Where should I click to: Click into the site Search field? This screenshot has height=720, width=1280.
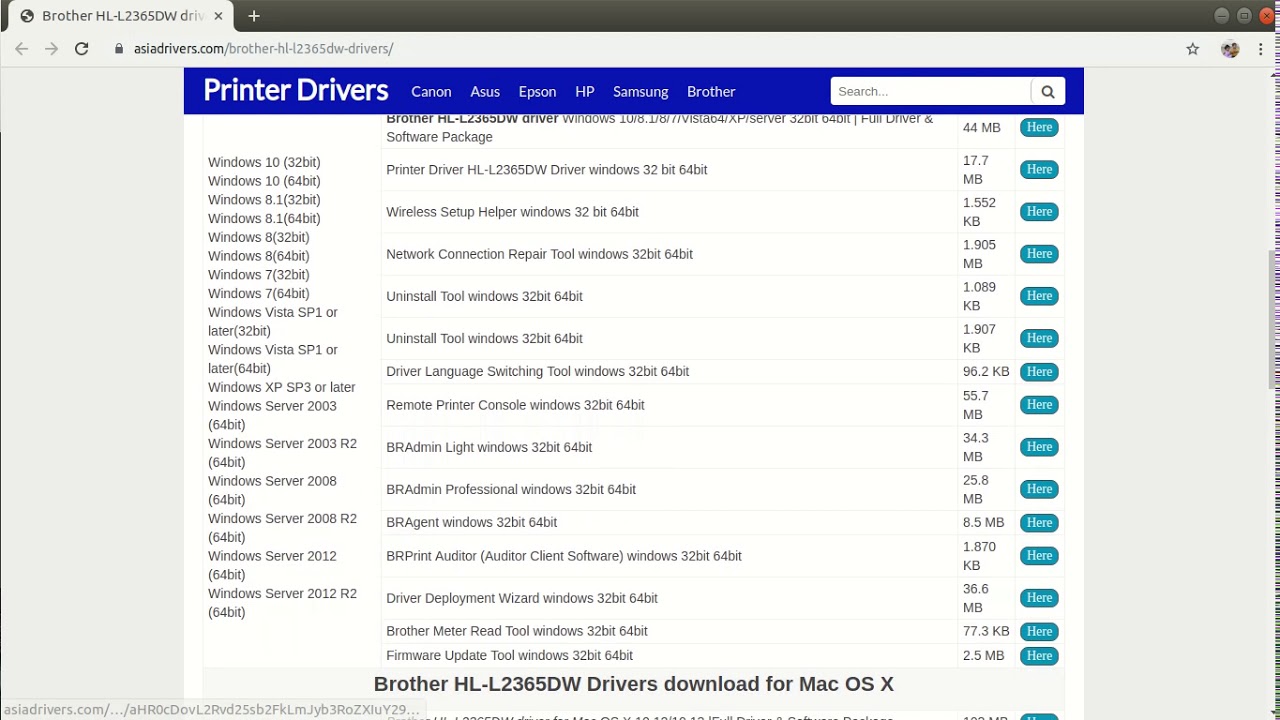[x=931, y=91]
